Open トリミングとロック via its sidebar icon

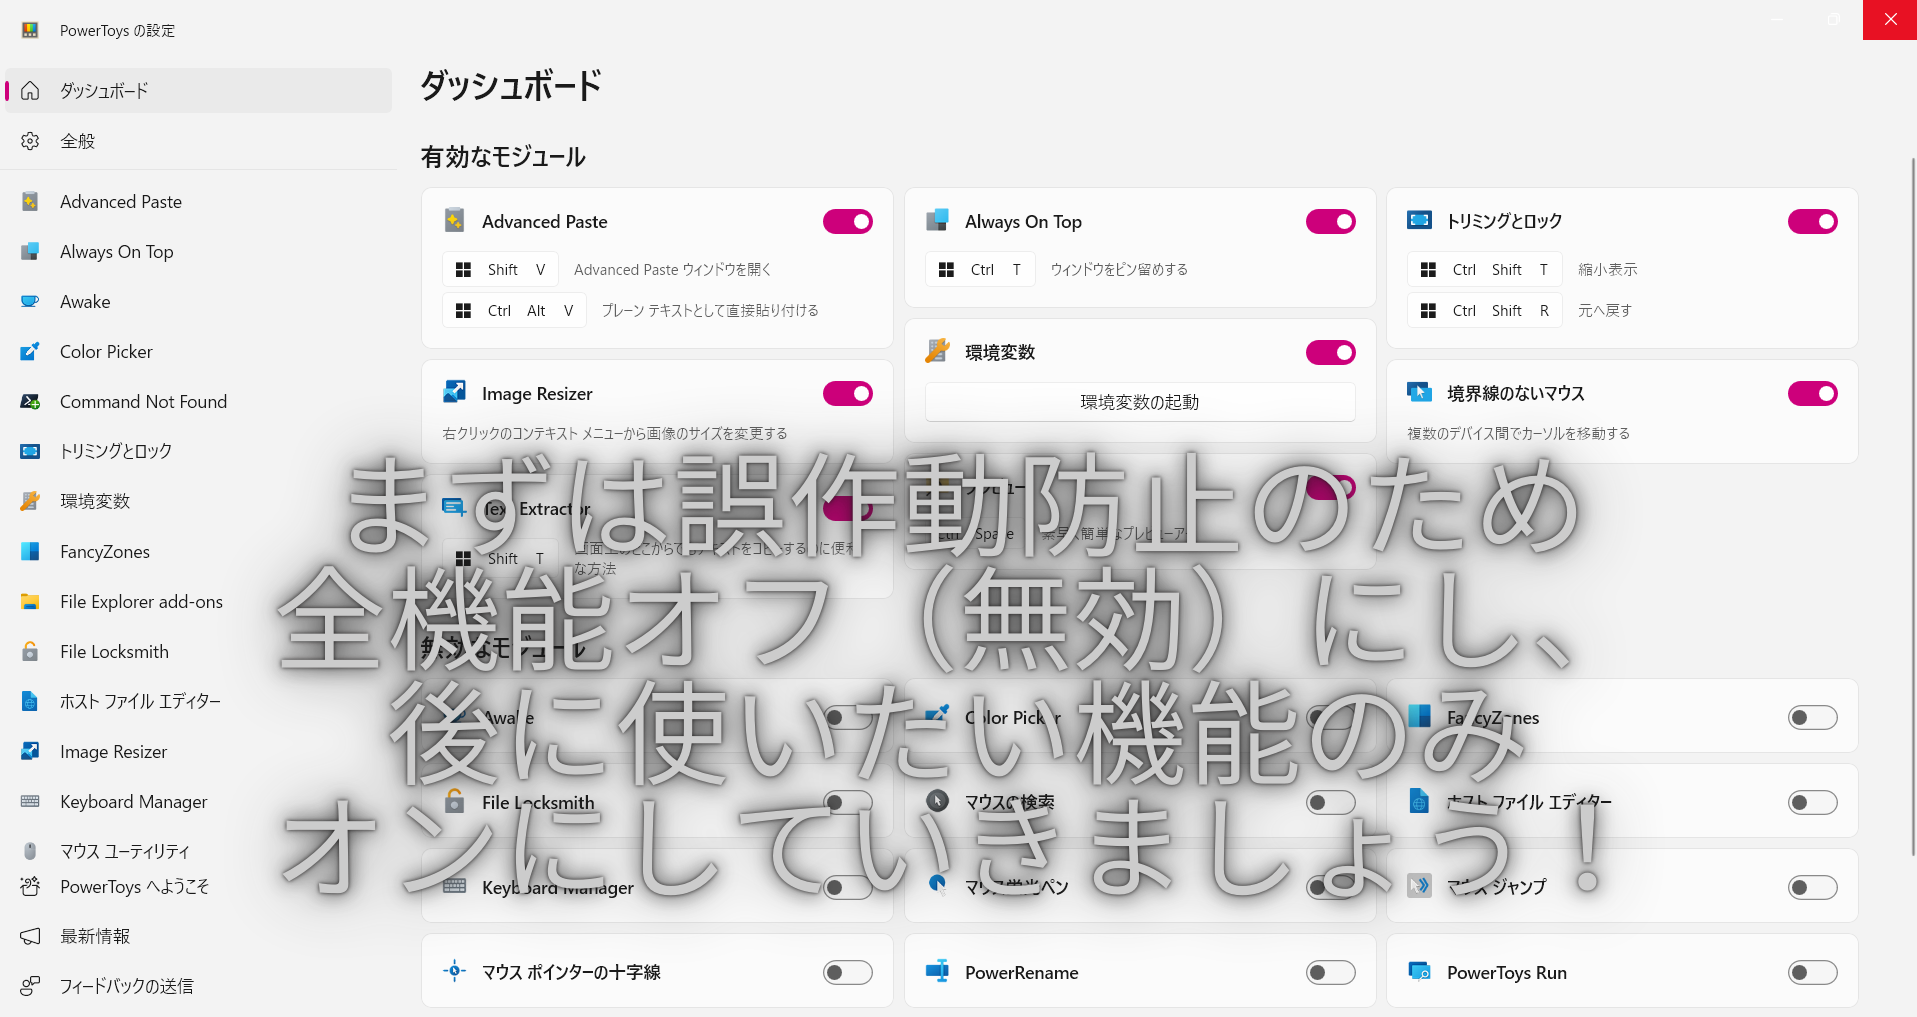click(30, 452)
